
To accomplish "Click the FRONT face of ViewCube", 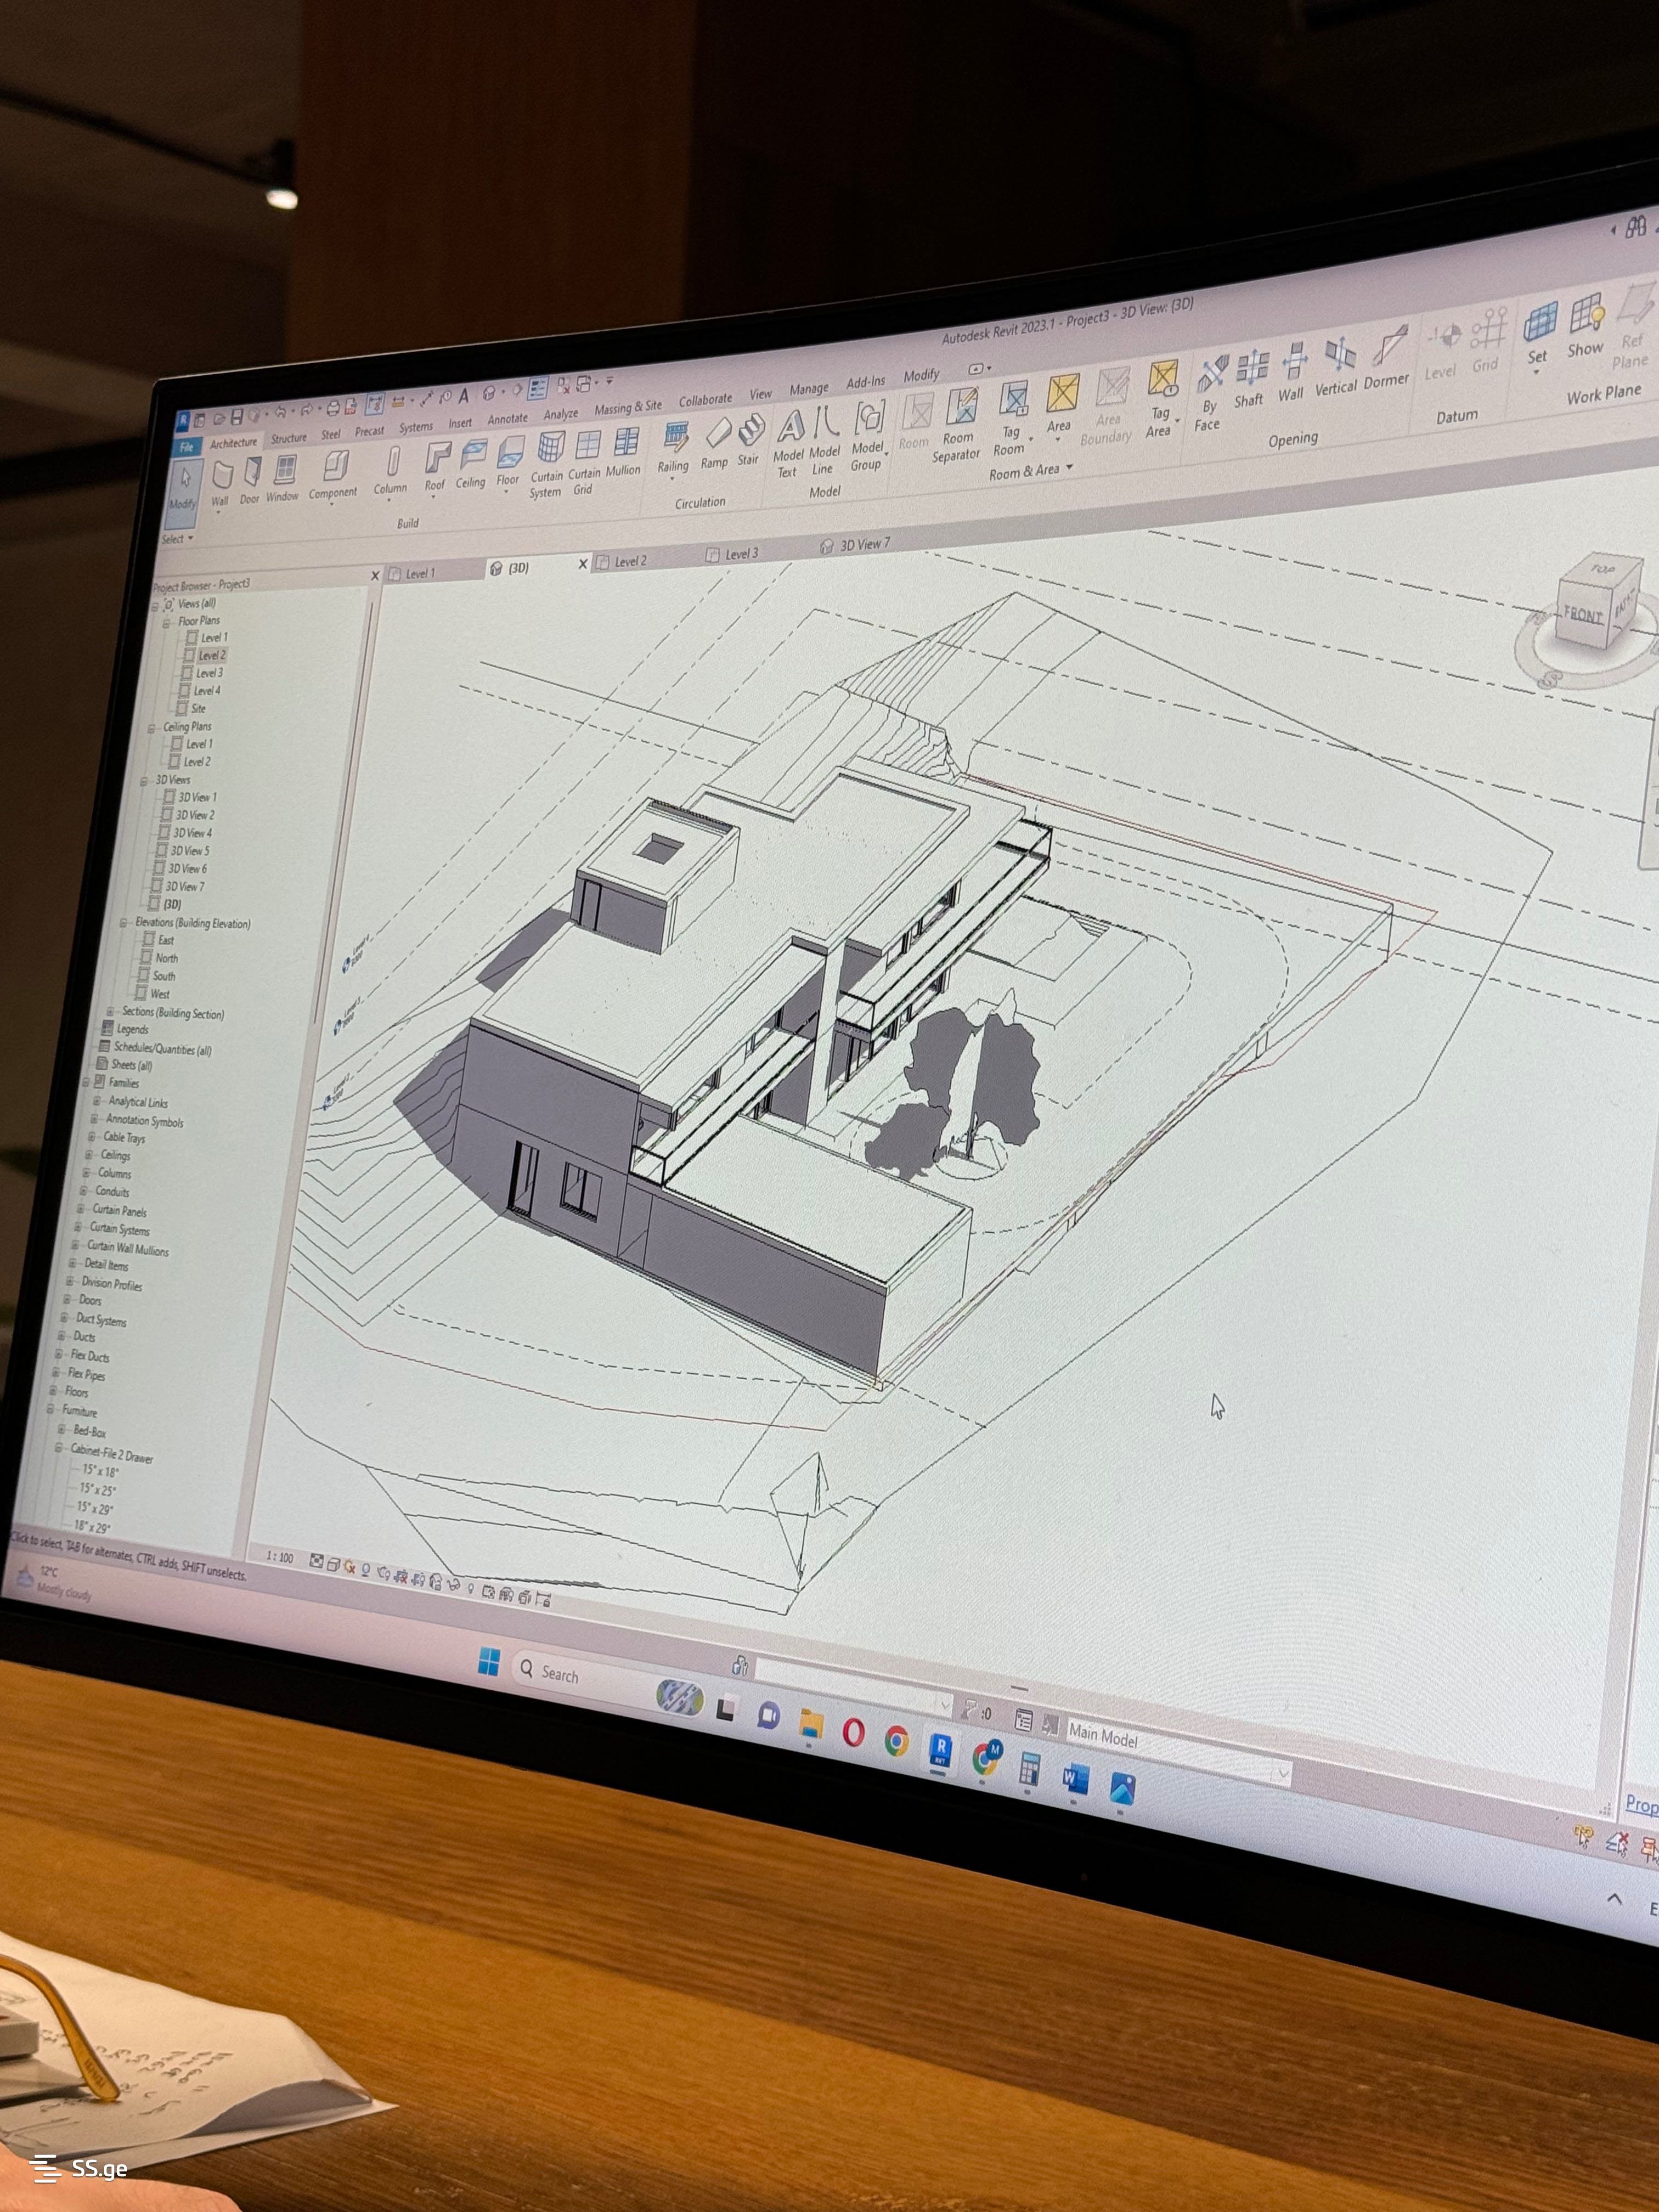I will (1583, 614).
